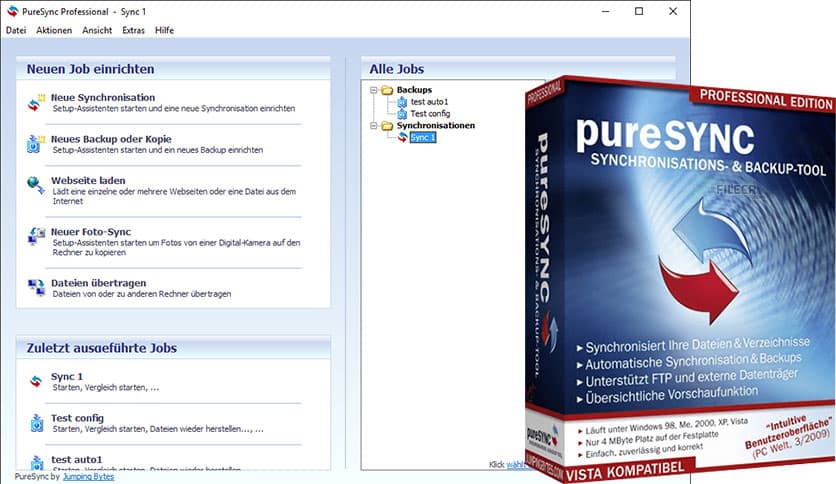Maximize the PureSync window
Screen dimensions: 836x484
639,11
